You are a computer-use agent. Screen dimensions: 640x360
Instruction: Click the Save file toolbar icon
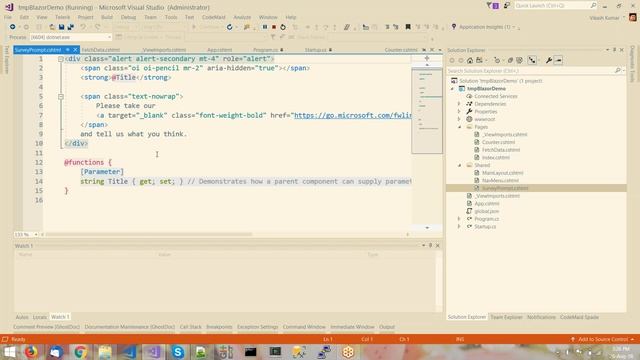61,27
